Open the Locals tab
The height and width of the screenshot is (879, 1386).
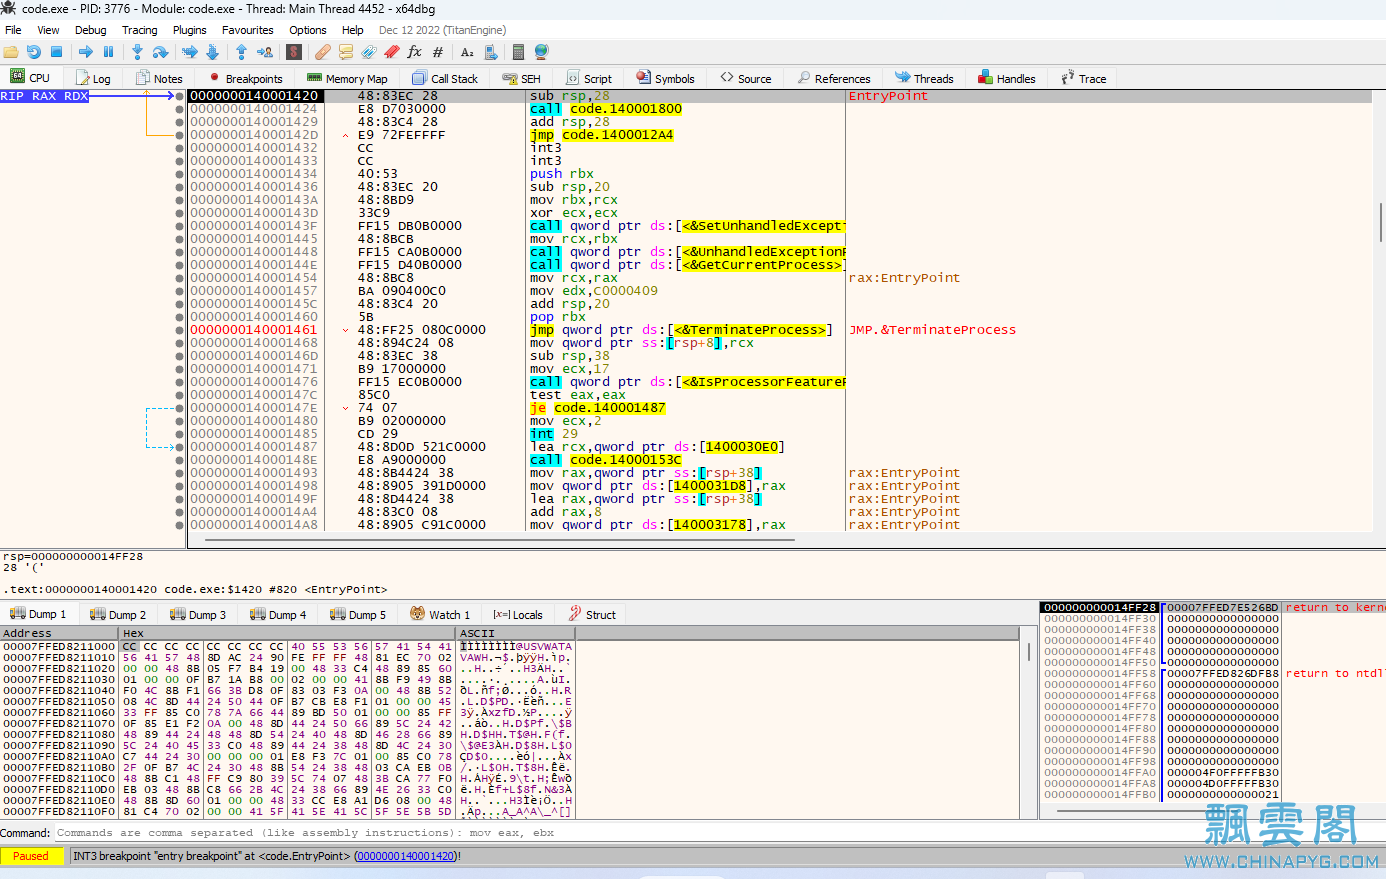pyautogui.click(x=518, y=614)
